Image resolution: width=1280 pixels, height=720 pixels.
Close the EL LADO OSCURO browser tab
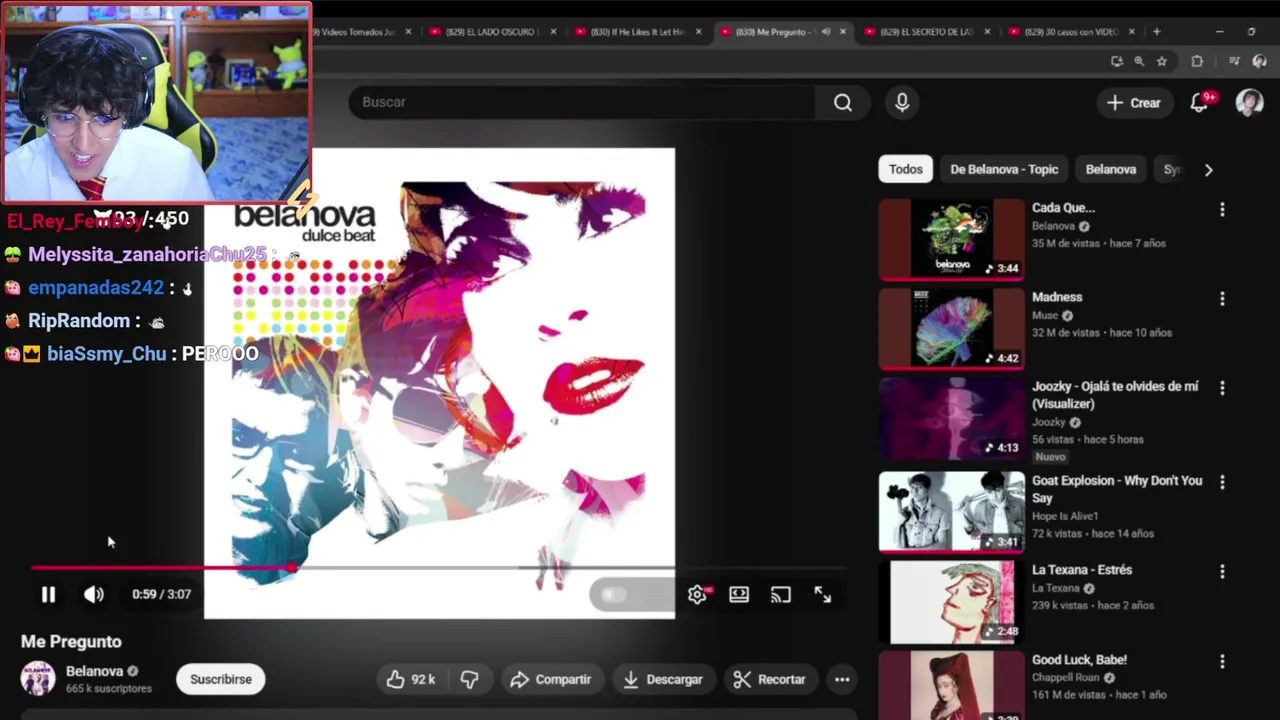(553, 32)
